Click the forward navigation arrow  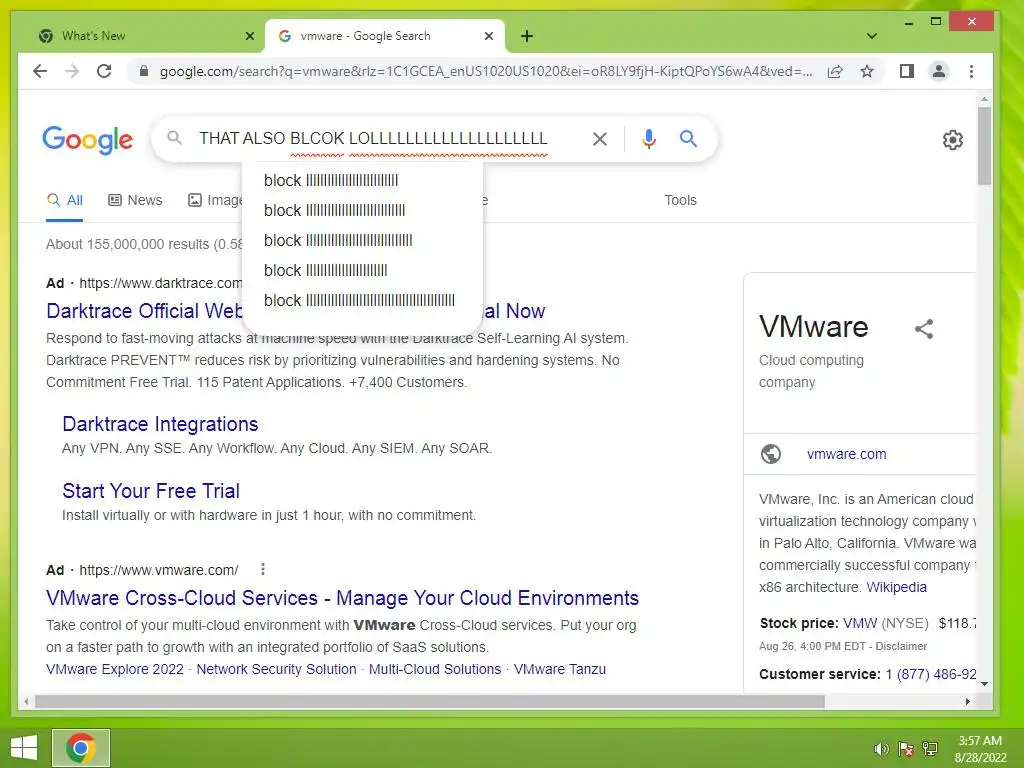(x=72, y=71)
